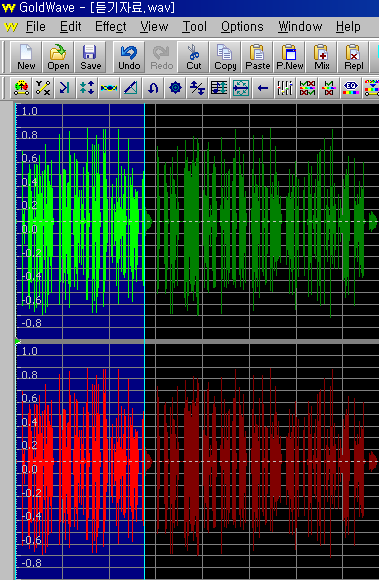This screenshot has height=580, width=379.
Task: Open the Edit menu
Action: point(71,27)
